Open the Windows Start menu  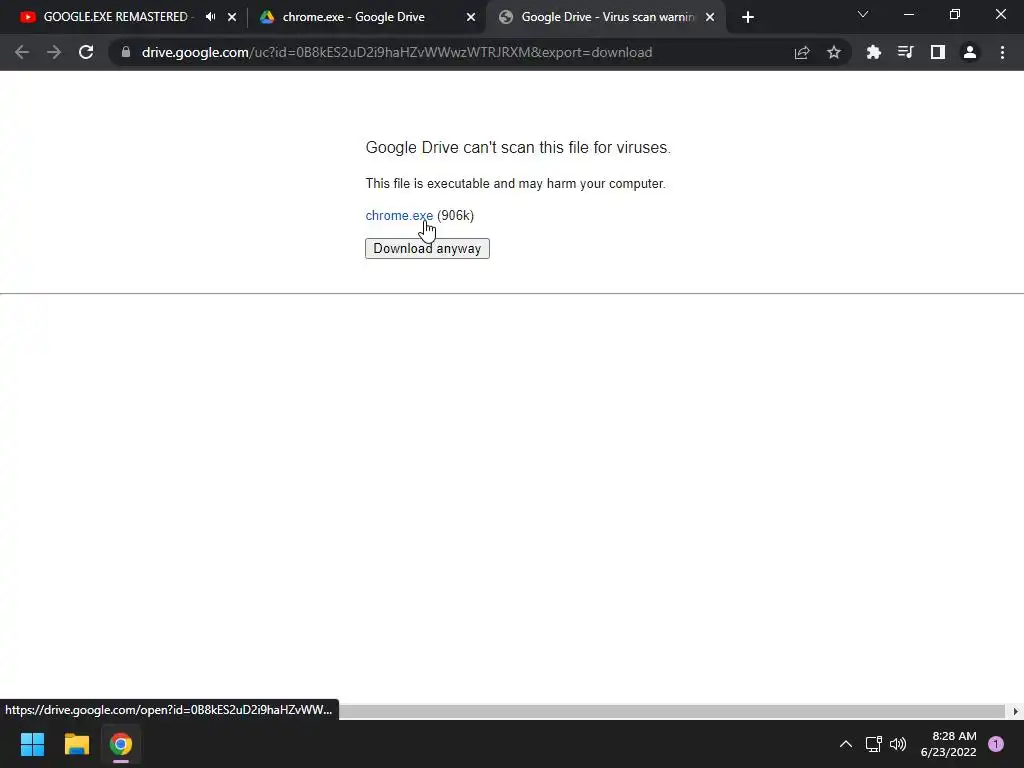32,744
